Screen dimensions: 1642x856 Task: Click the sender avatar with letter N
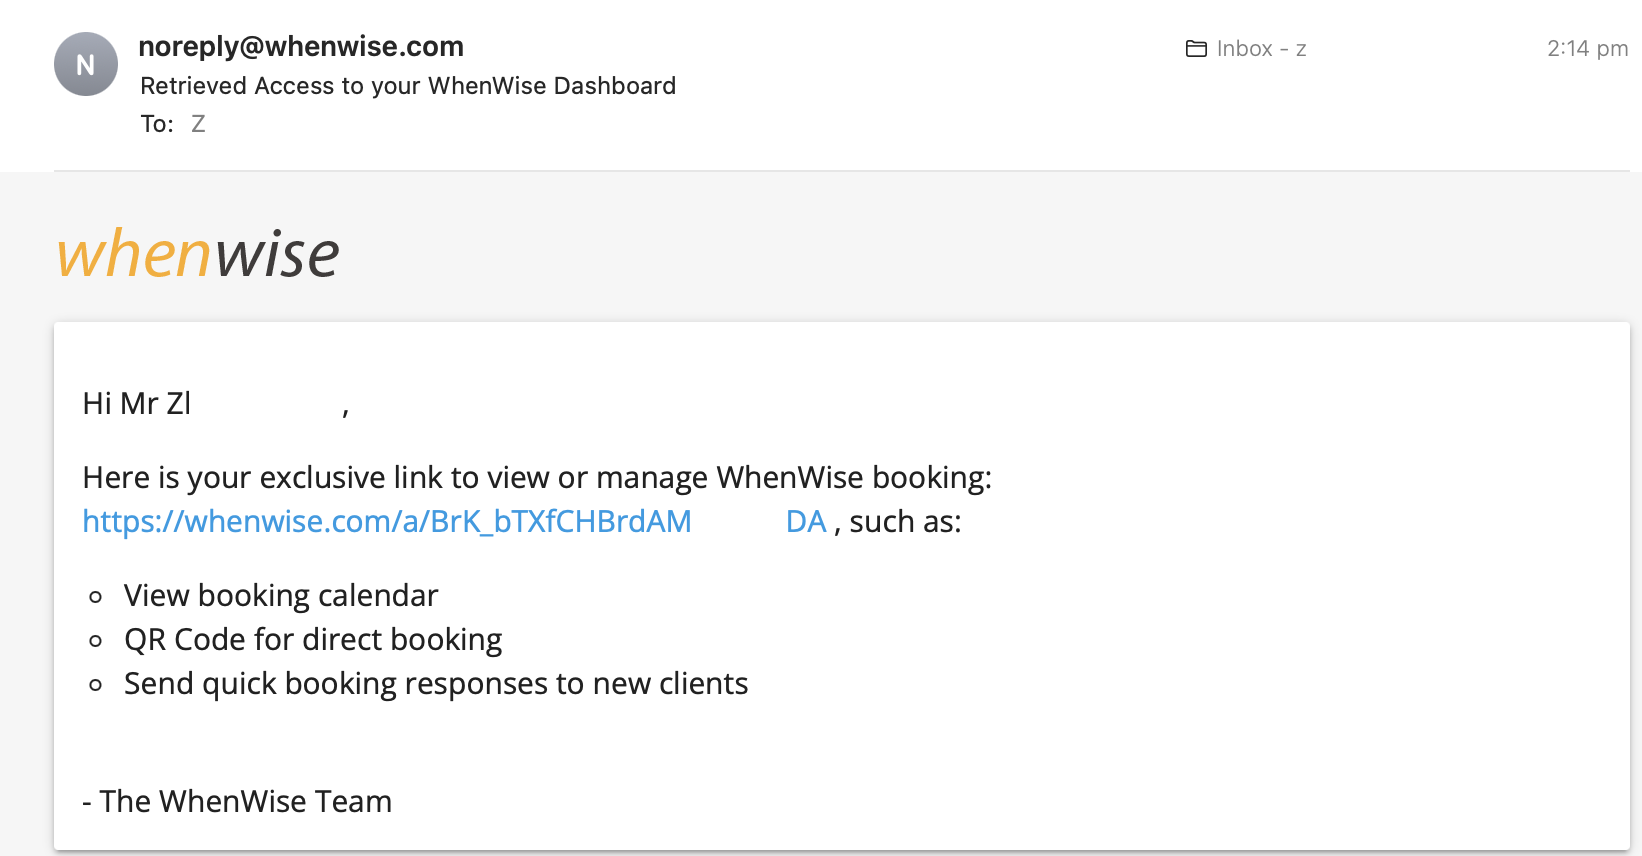tap(86, 64)
